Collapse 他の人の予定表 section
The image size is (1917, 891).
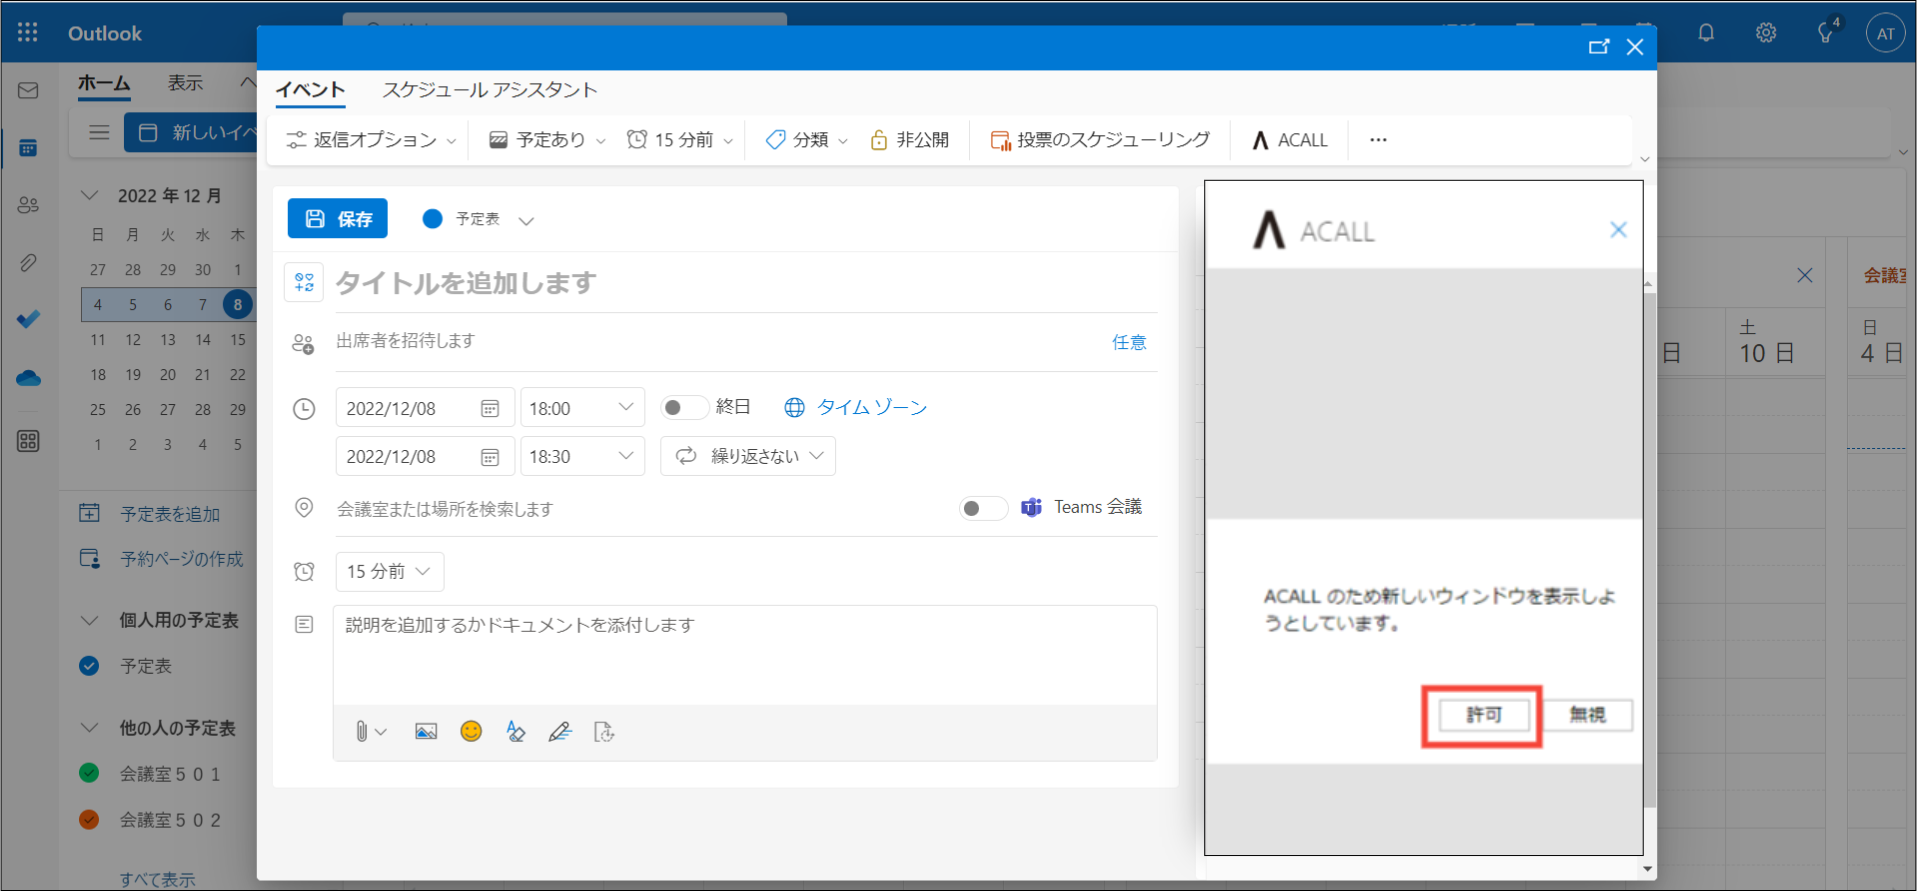tap(89, 727)
